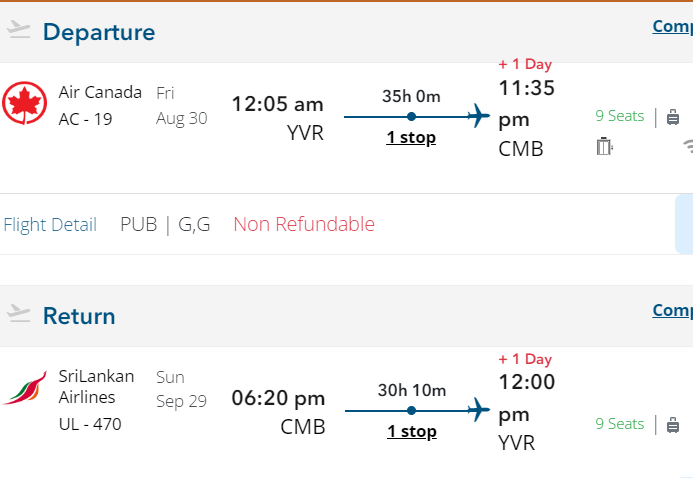693x478 pixels.
Task: Click the Wi-Fi amenity icon
Action: pos(687,147)
